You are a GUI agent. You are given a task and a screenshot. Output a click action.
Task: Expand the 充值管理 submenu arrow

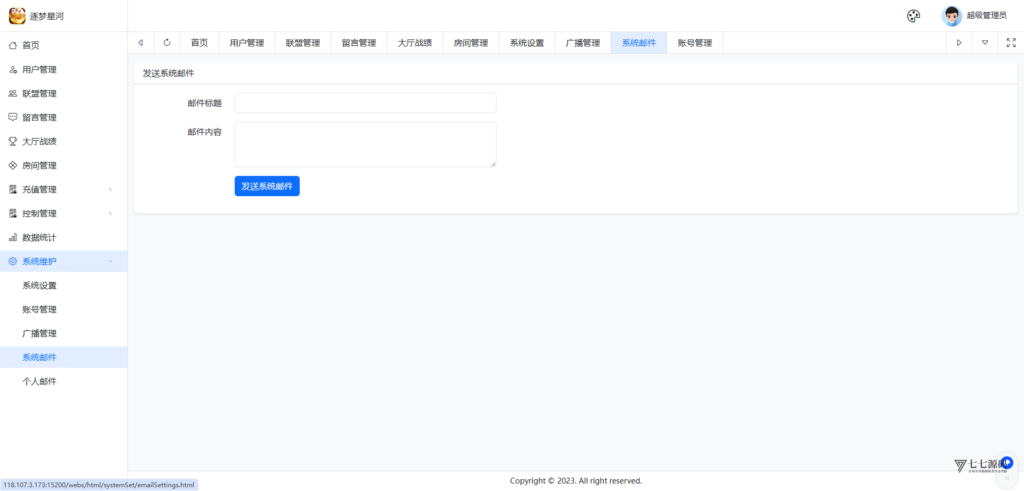tap(110, 189)
